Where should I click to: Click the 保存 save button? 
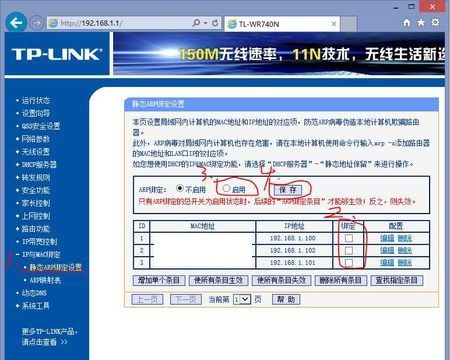pos(288,190)
